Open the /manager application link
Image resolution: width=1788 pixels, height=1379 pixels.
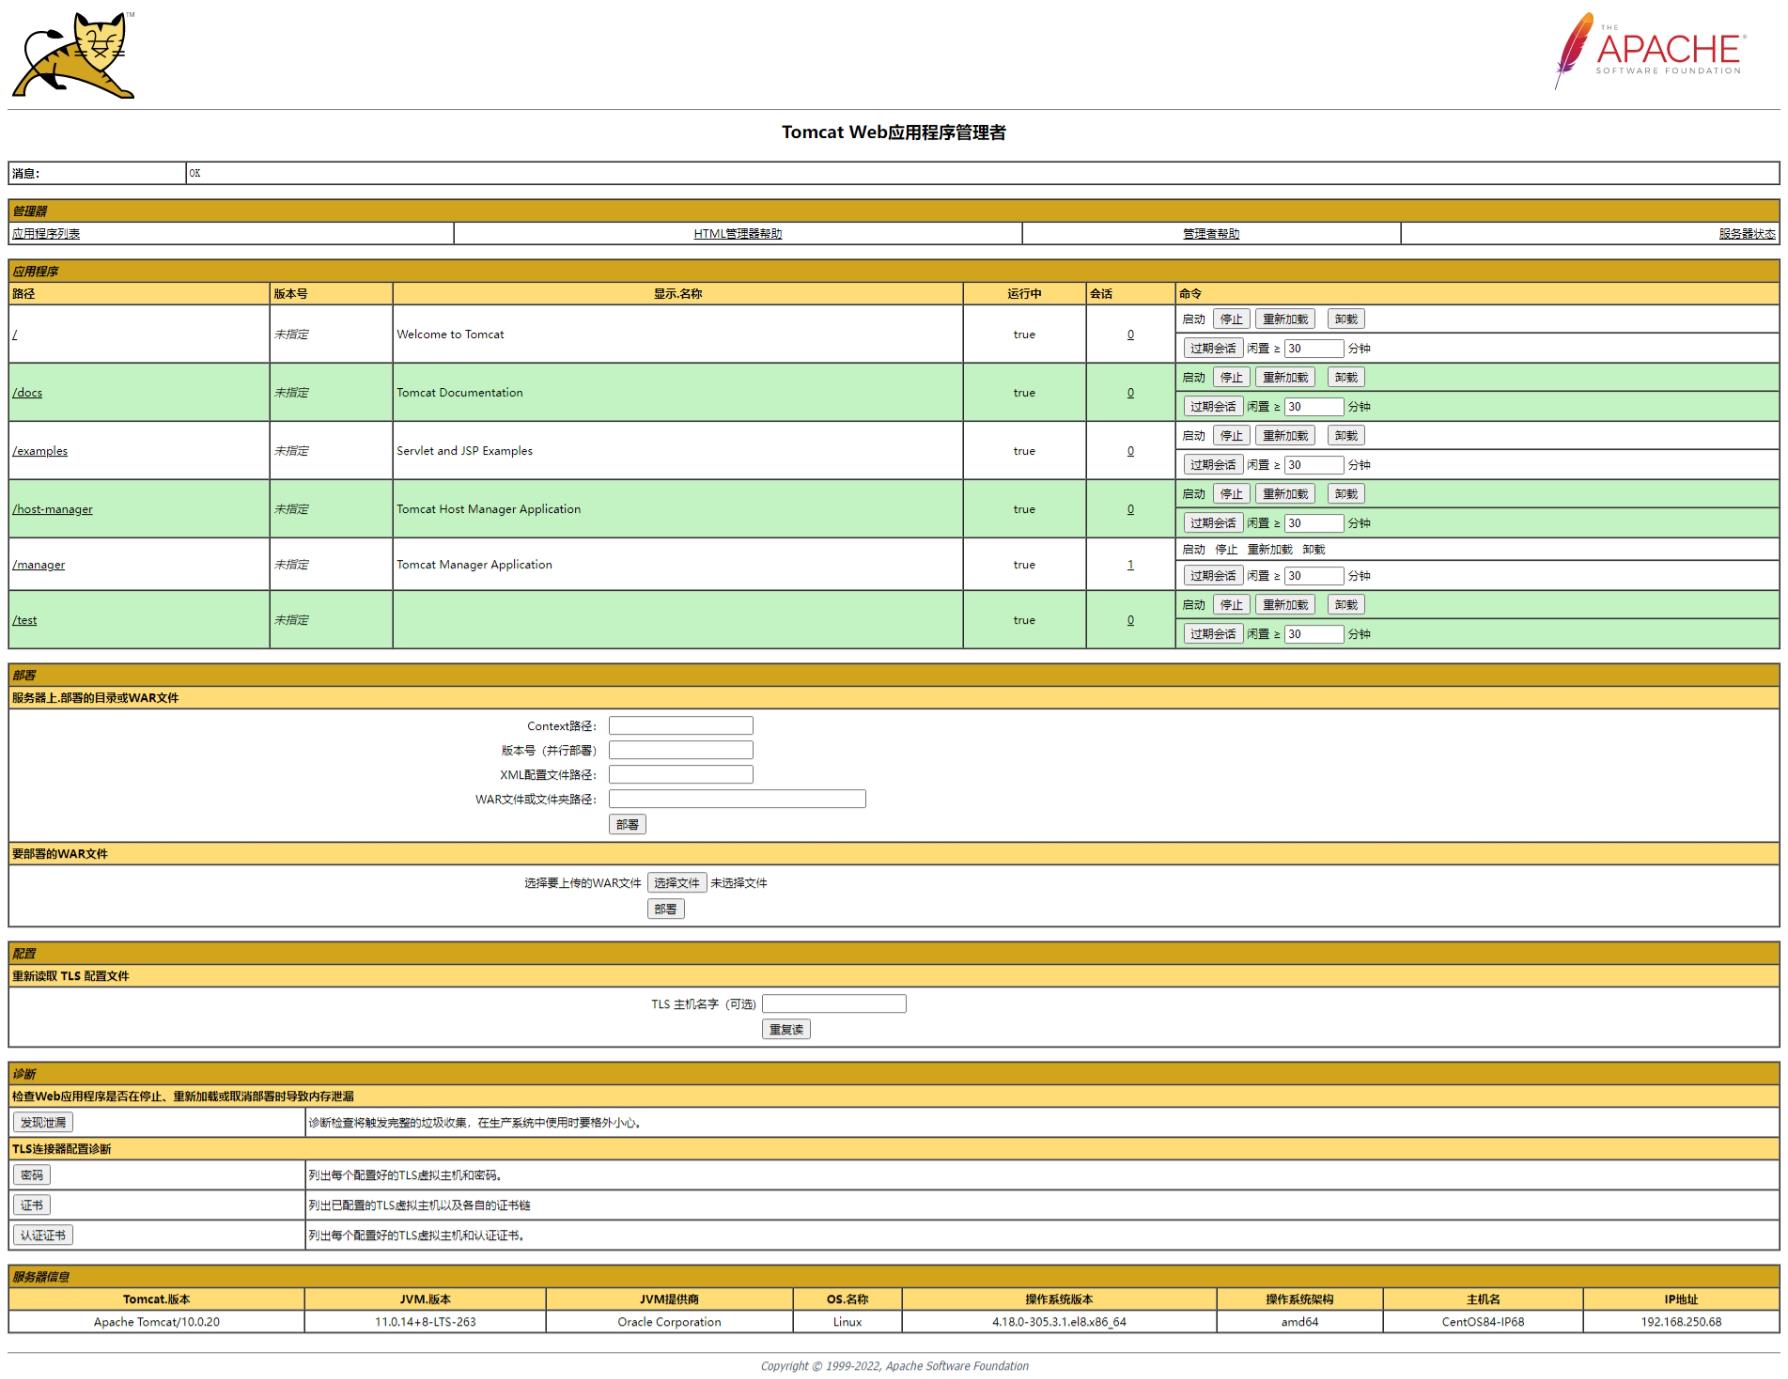pyautogui.click(x=38, y=564)
